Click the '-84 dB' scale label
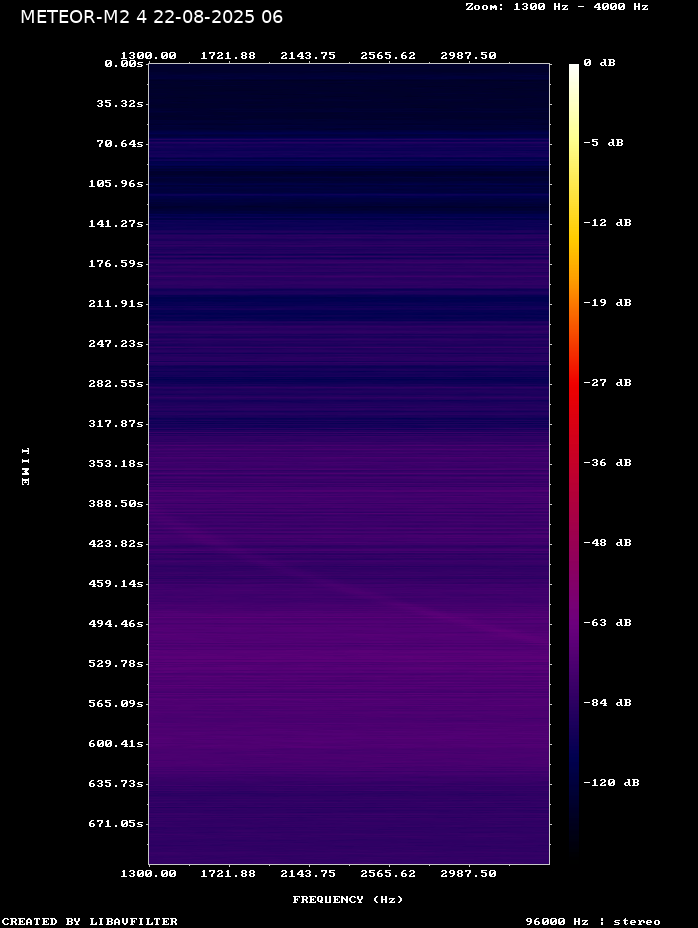This screenshot has height=928, width=698. pos(607,703)
